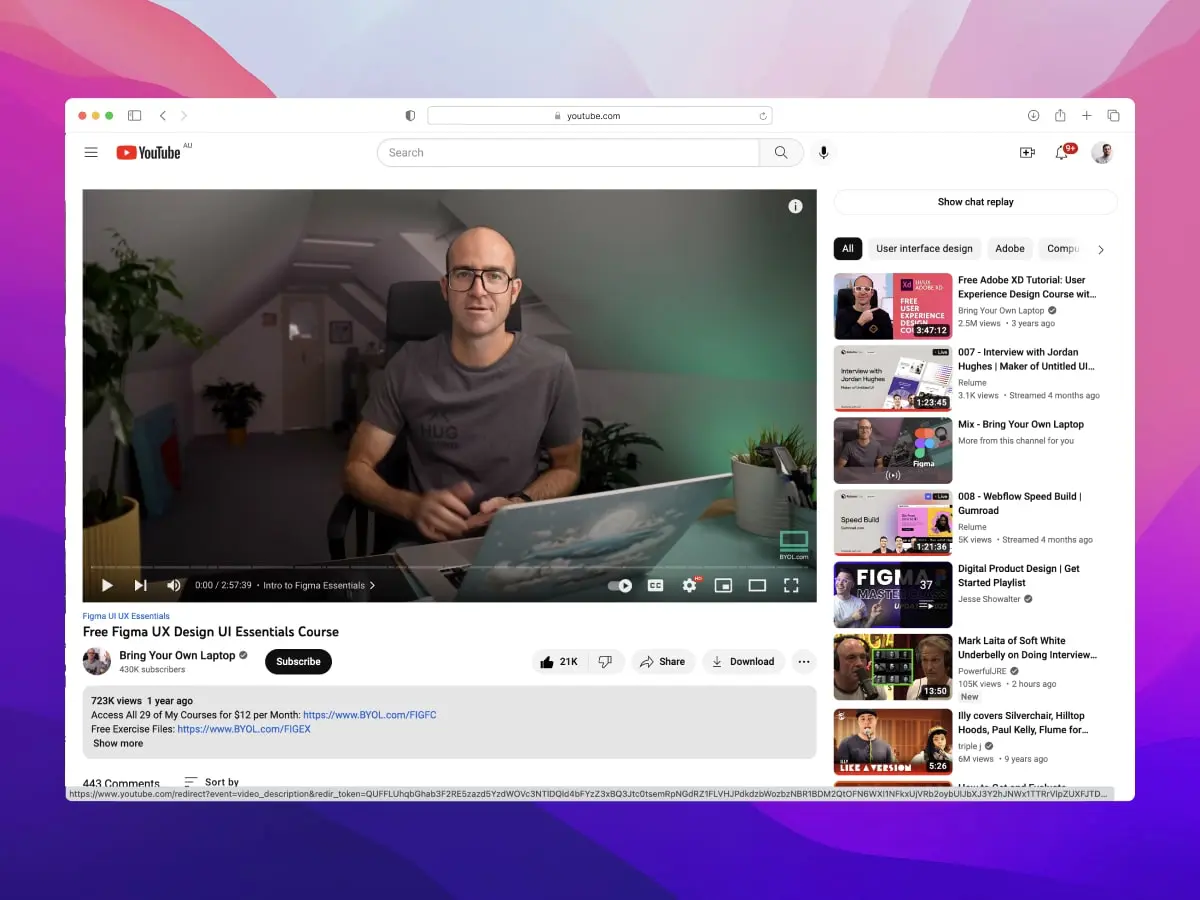Enable the miniplayer
Image resolution: width=1200 pixels, height=900 pixels.
coord(723,586)
